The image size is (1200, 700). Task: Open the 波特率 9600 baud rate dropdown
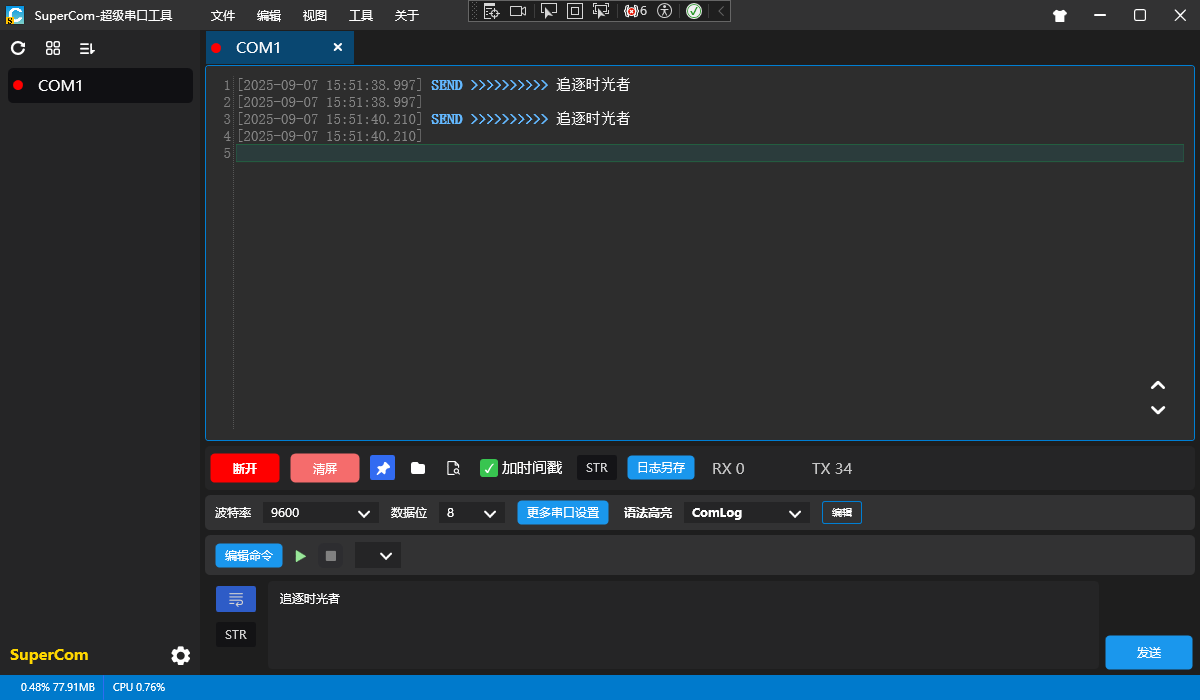pos(320,512)
